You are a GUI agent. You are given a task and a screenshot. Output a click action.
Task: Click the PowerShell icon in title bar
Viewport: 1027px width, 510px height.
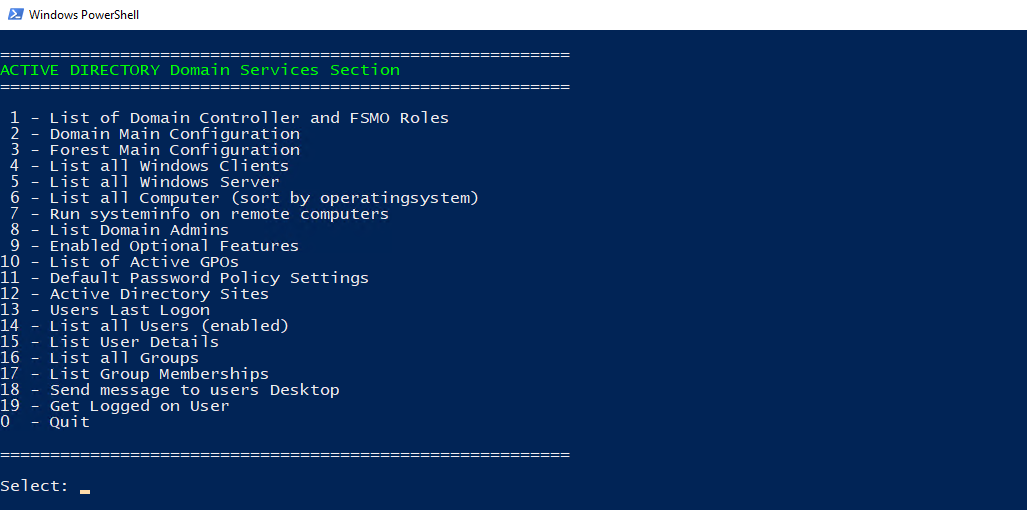pos(14,15)
